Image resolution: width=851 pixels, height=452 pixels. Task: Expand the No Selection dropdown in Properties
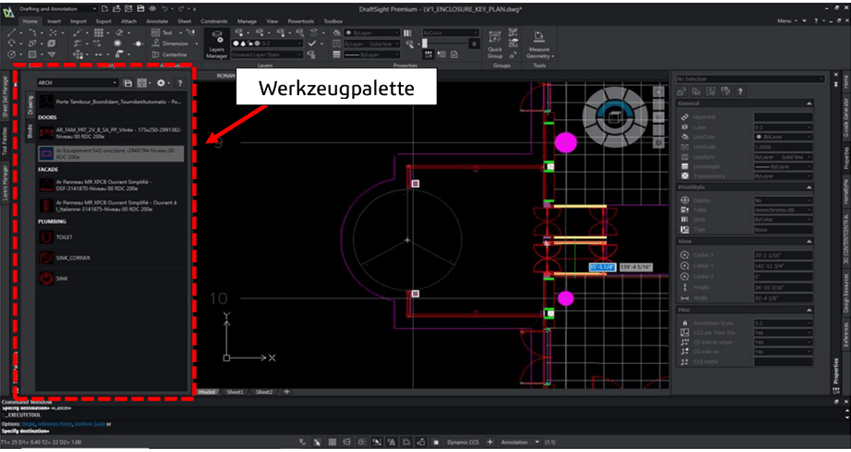748,77
